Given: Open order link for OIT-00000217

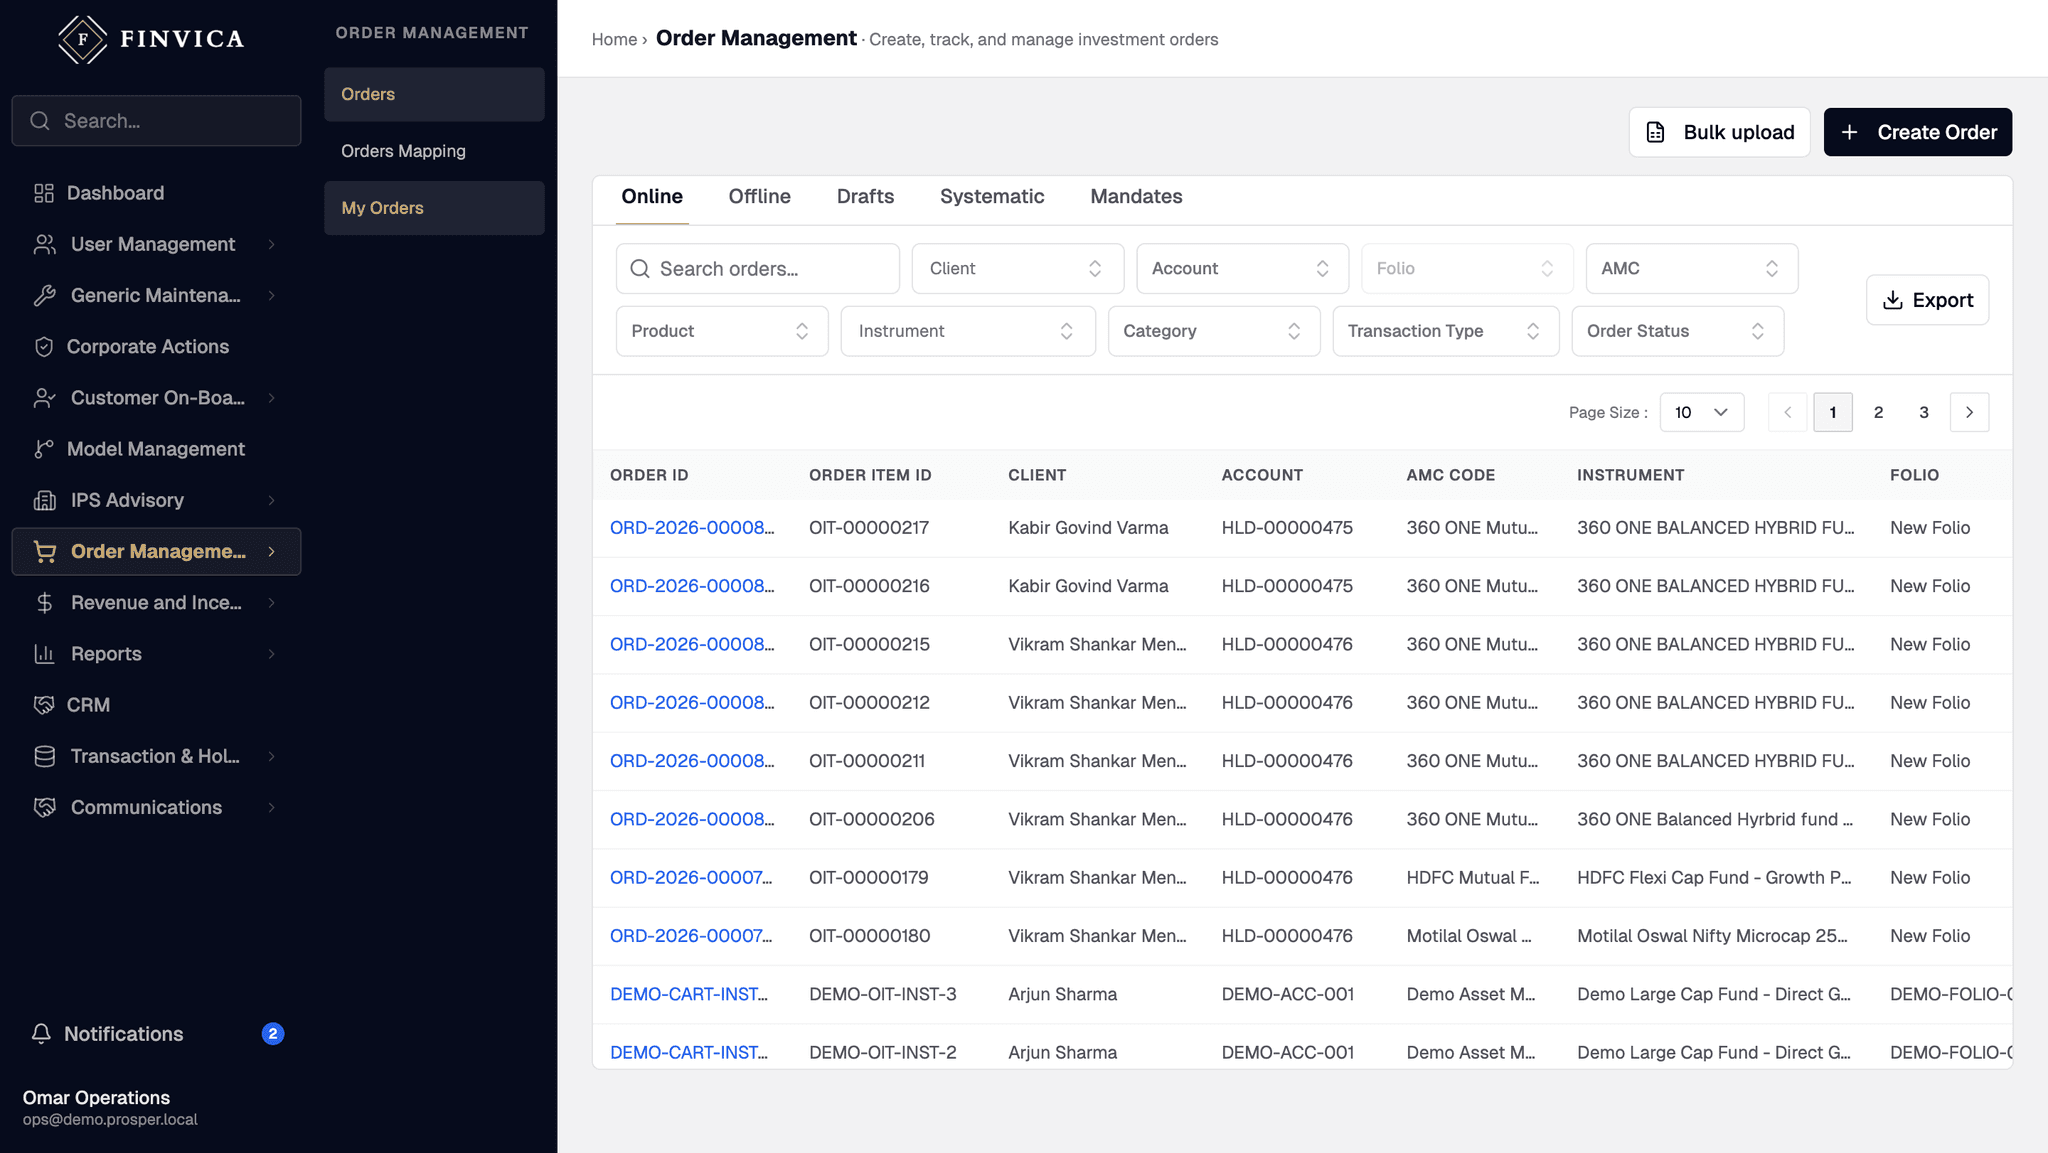Looking at the screenshot, I should pyautogui.click(x=692, y=528).
